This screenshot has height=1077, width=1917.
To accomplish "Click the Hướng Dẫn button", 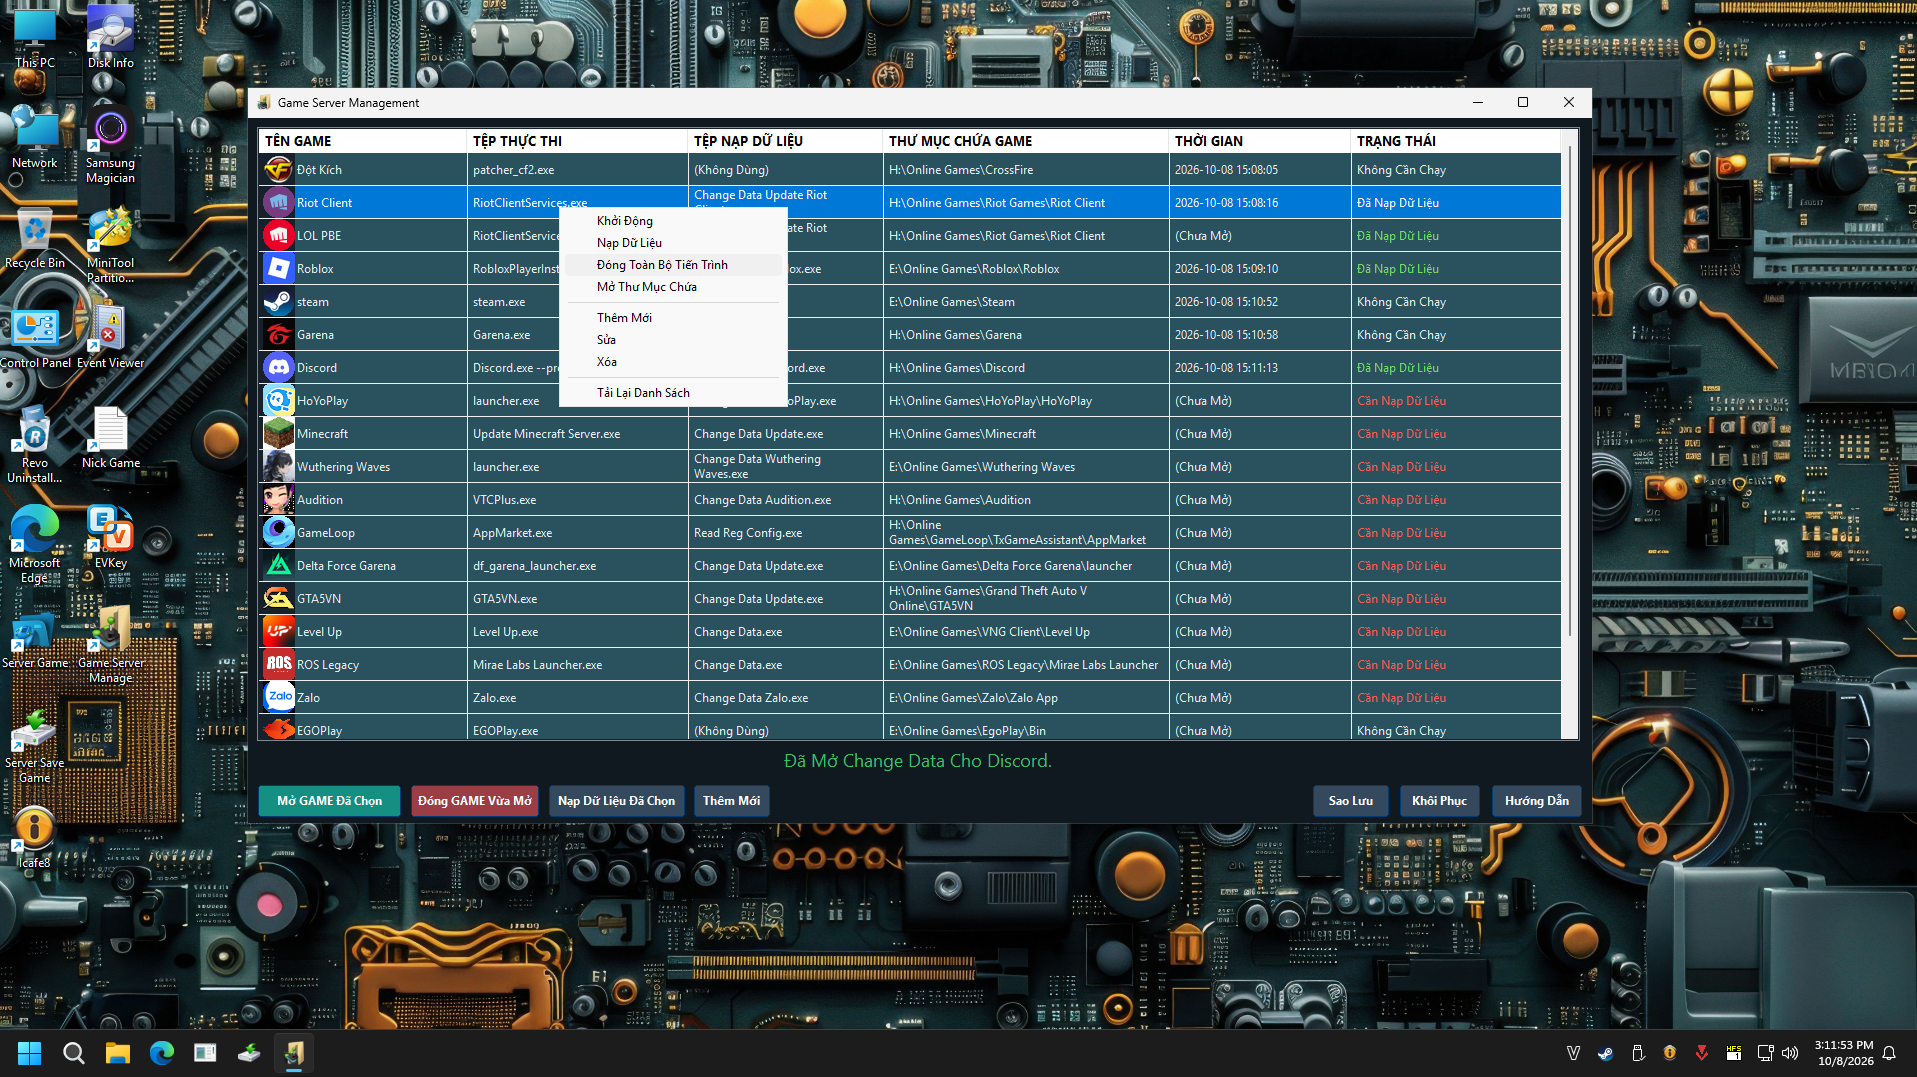I will coord(1536,801).
